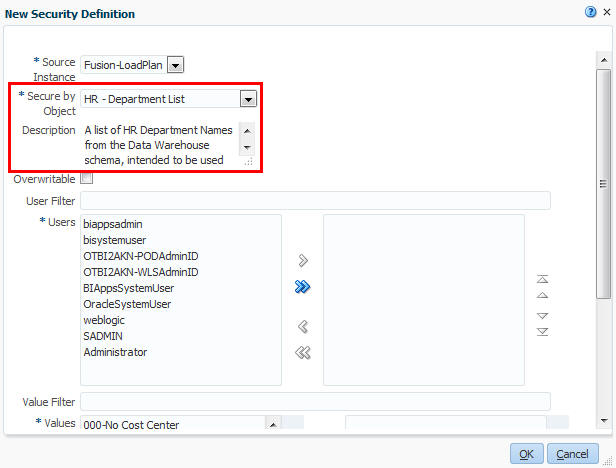
Task: Select SADMIN in Users list
Action: (x=103, y=336)
